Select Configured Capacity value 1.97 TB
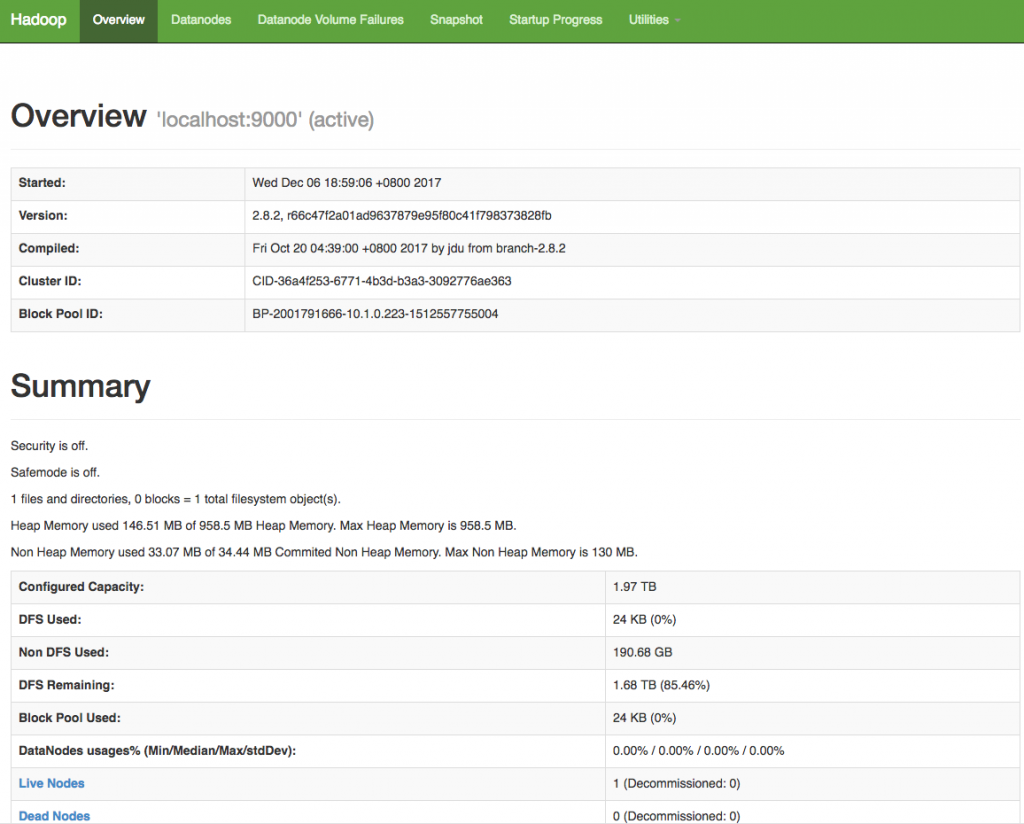This screenshot has width=1024, height=824. pos(634,587)
